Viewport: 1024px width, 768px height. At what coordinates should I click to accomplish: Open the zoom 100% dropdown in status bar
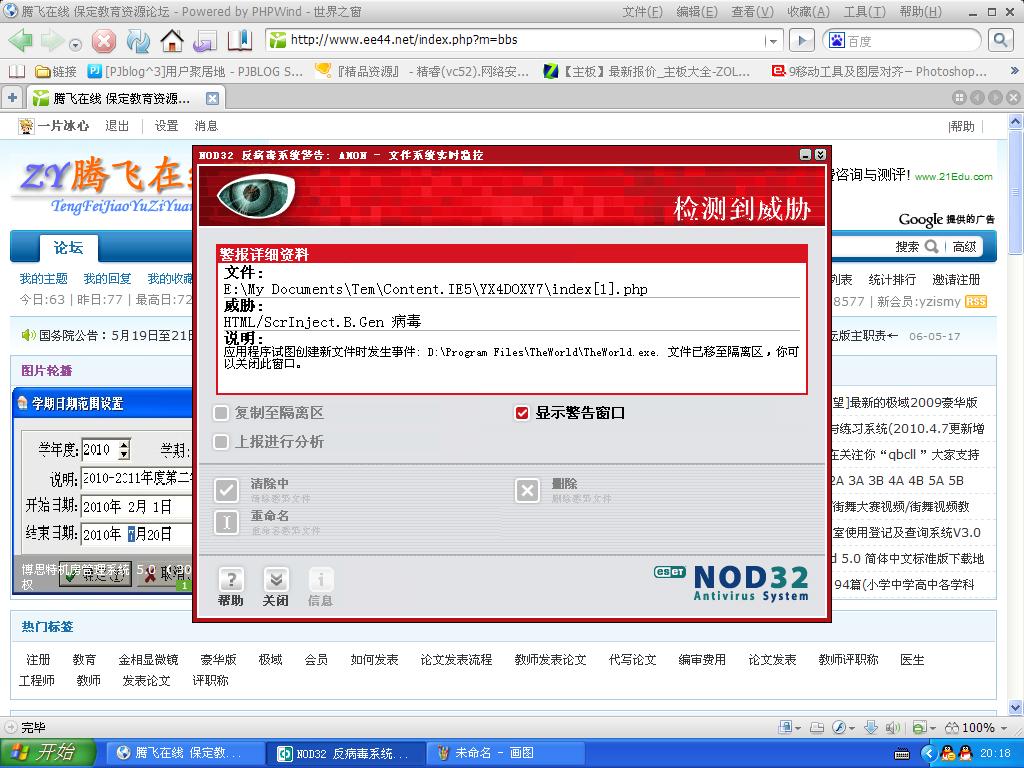click(984, 728)
